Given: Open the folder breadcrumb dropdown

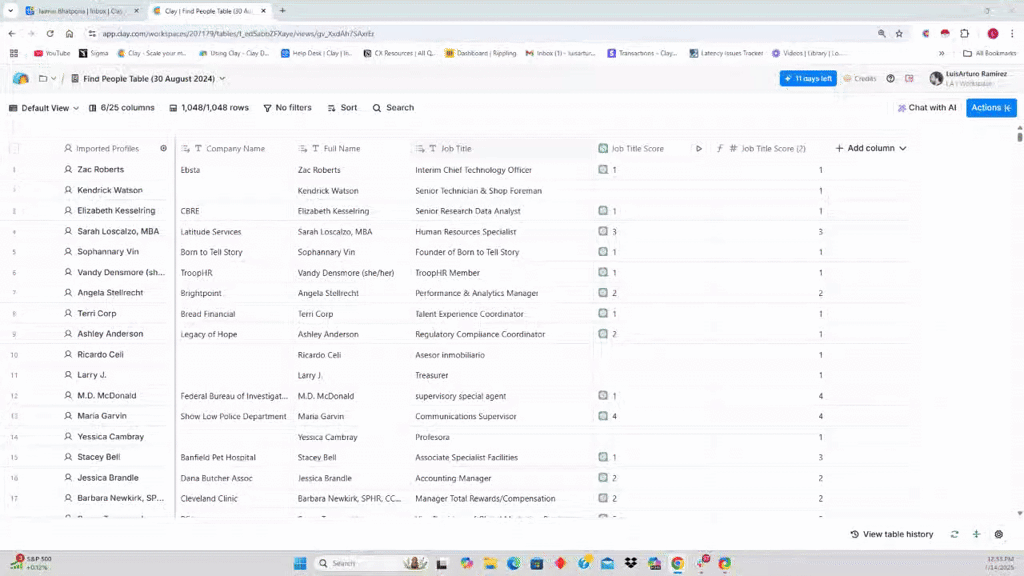Looking at the screenshot, I should click(46, 78).
